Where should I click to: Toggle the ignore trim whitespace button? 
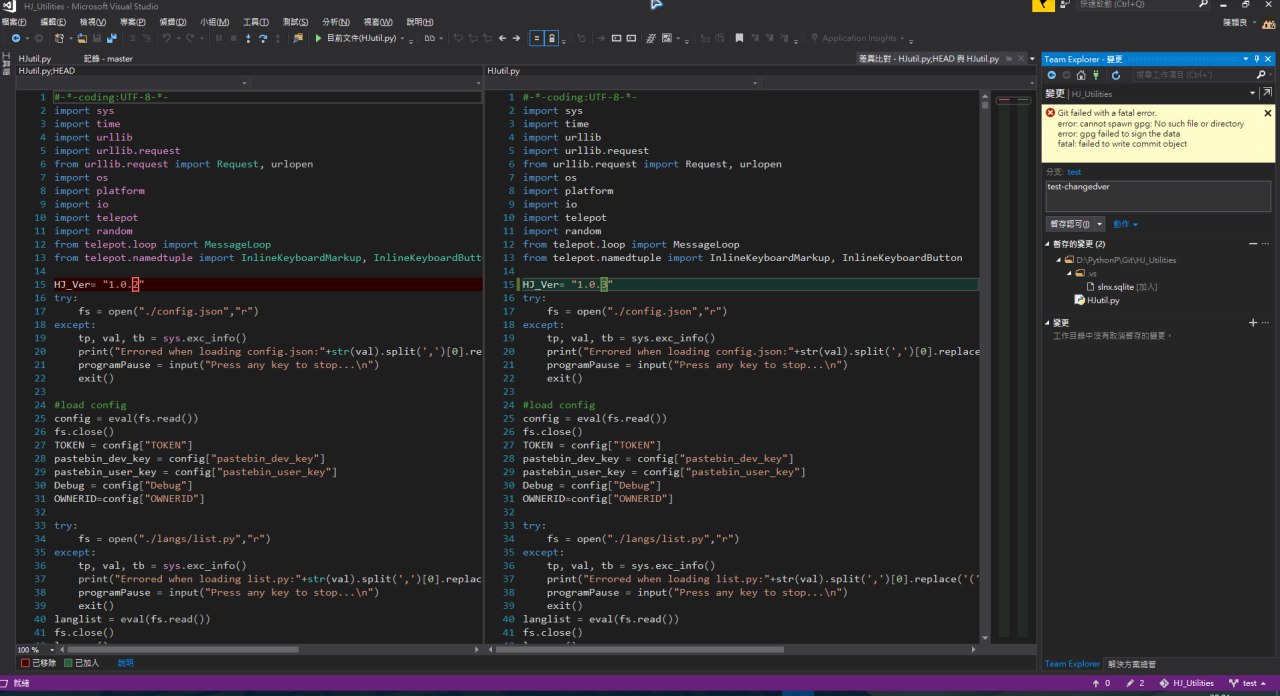tap(537, 38)
